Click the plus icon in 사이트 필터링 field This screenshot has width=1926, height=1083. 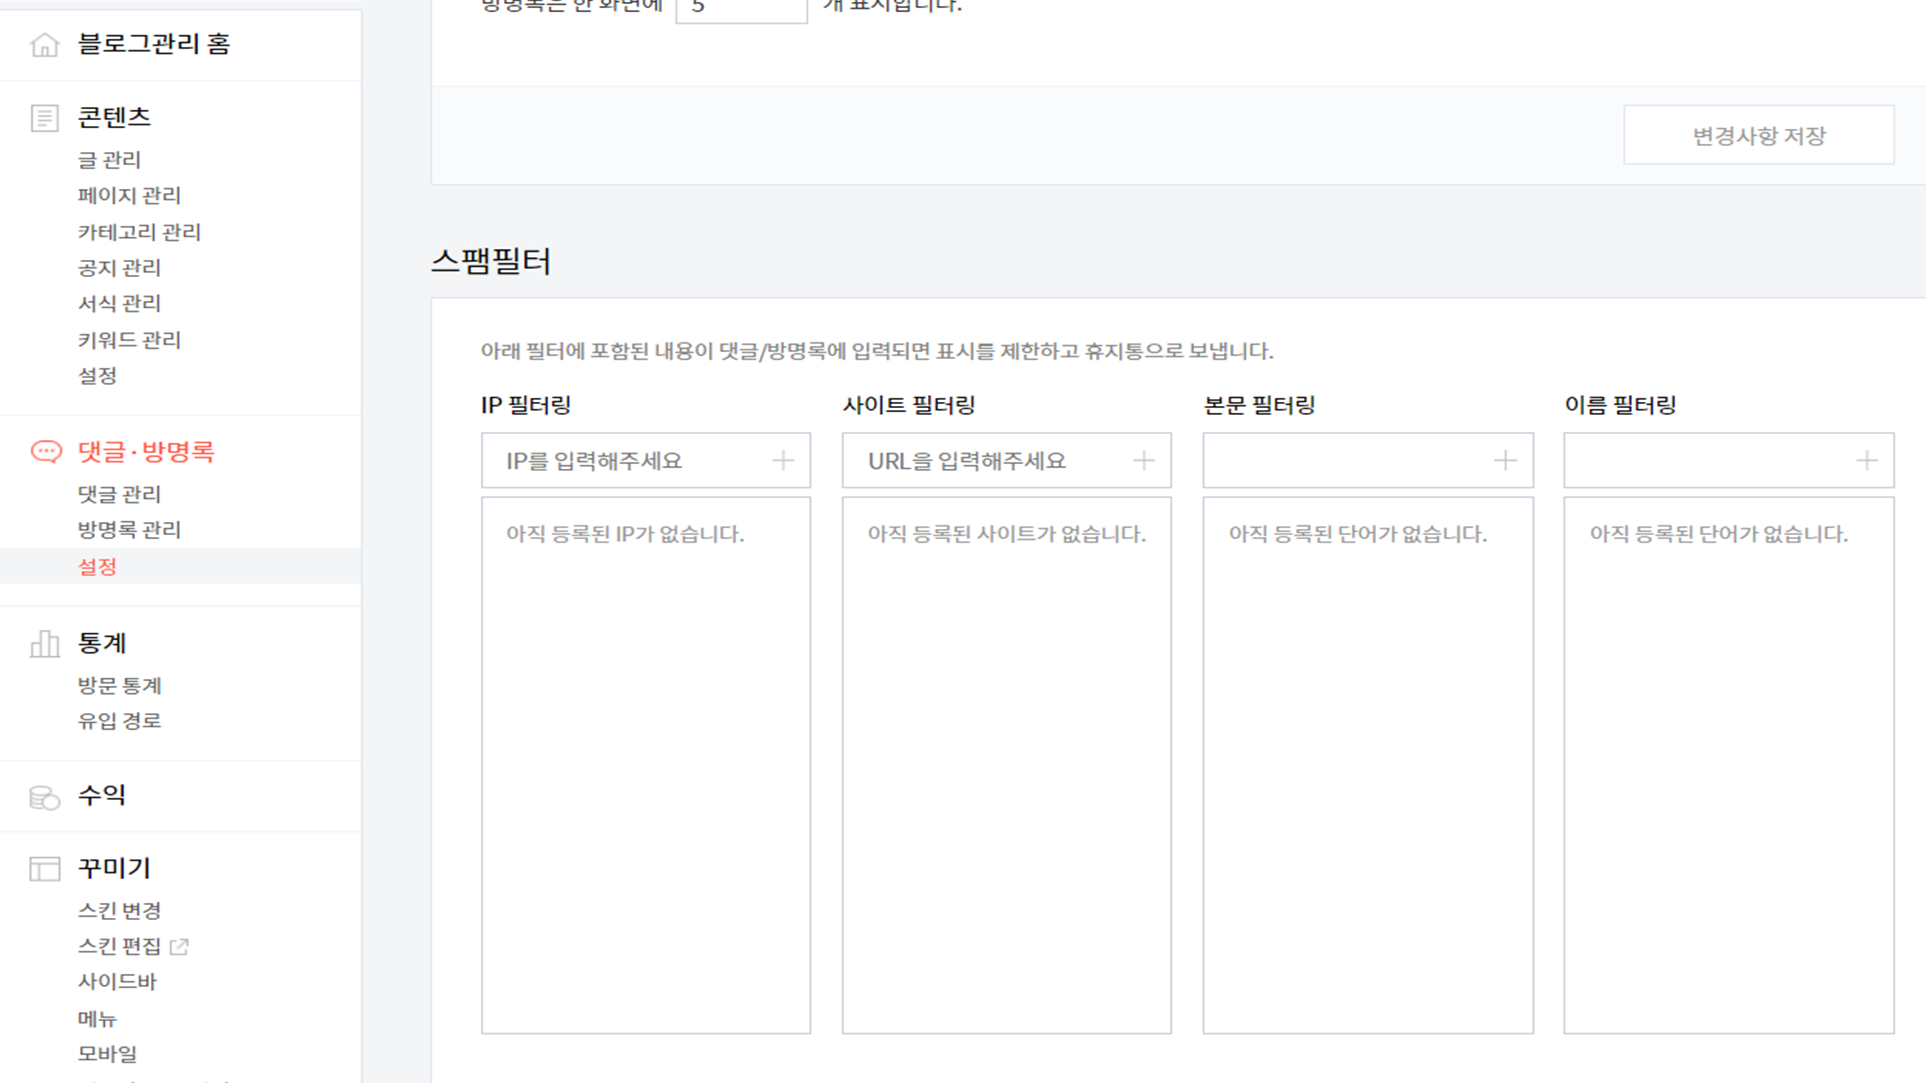(1144, 461)
